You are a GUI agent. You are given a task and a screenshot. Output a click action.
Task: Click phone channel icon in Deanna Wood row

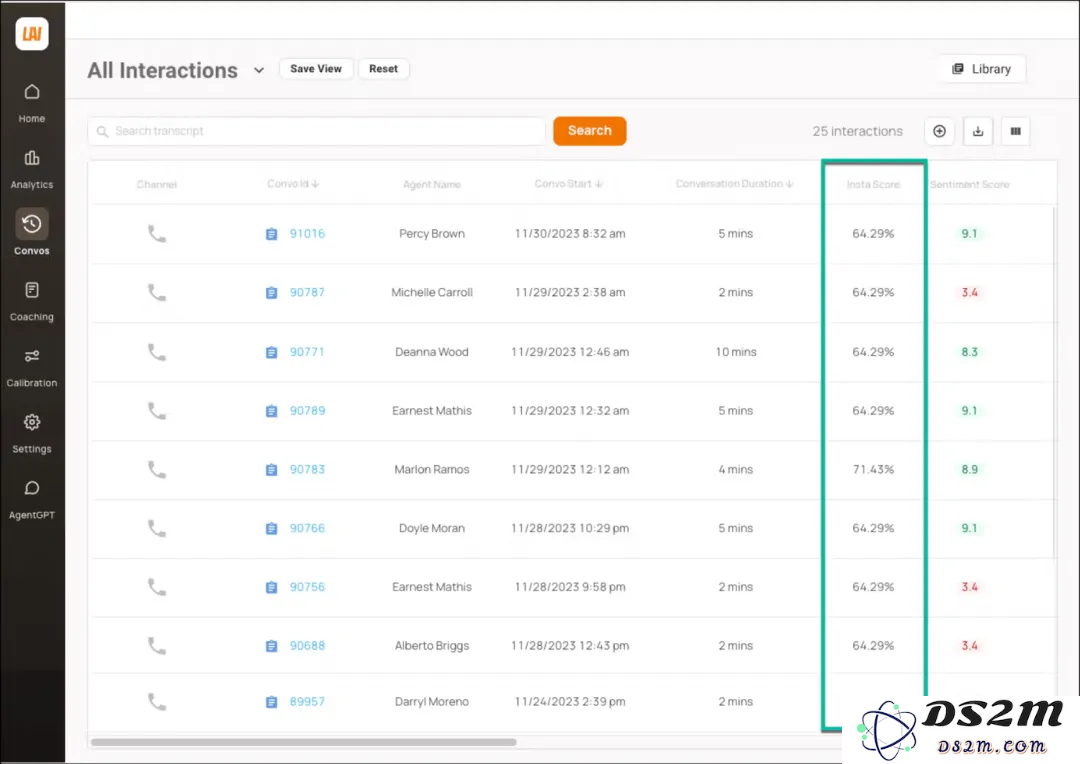tap(157, 352)
